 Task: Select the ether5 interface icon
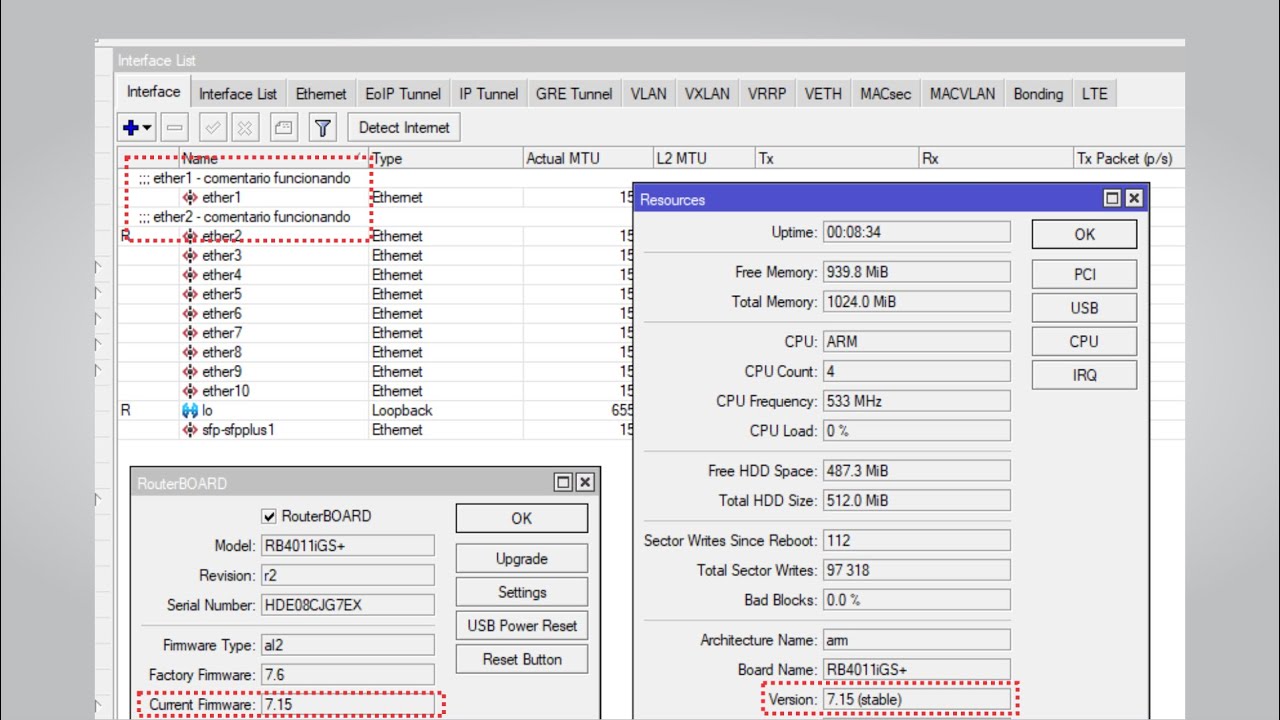(190, 295)
